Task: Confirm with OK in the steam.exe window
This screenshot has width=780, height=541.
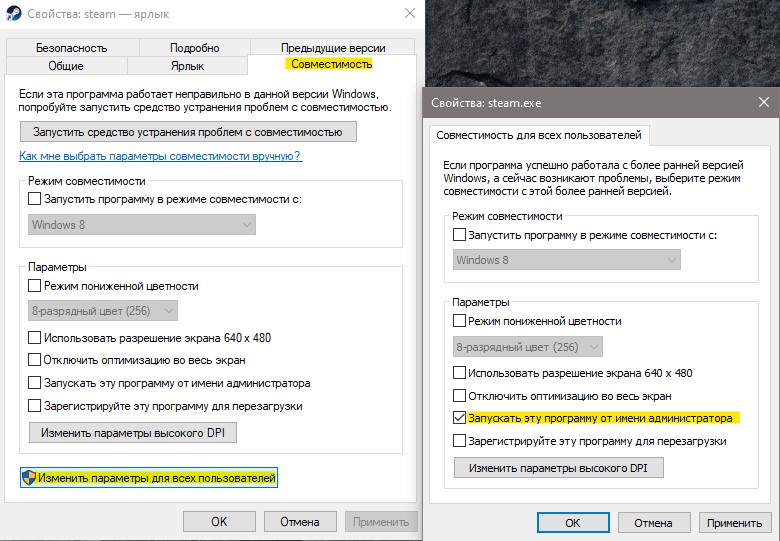Action: (x=573, y=523)
